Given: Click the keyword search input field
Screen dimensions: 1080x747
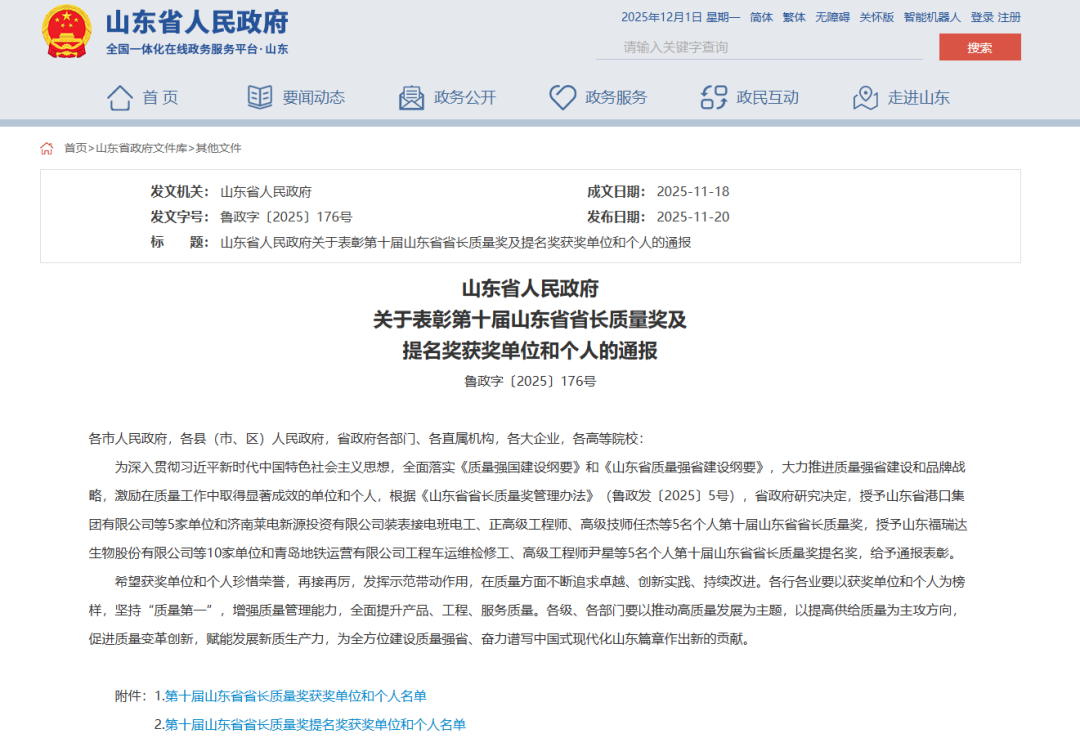Looking at the screenshot, I should click(x=760, y=47).
